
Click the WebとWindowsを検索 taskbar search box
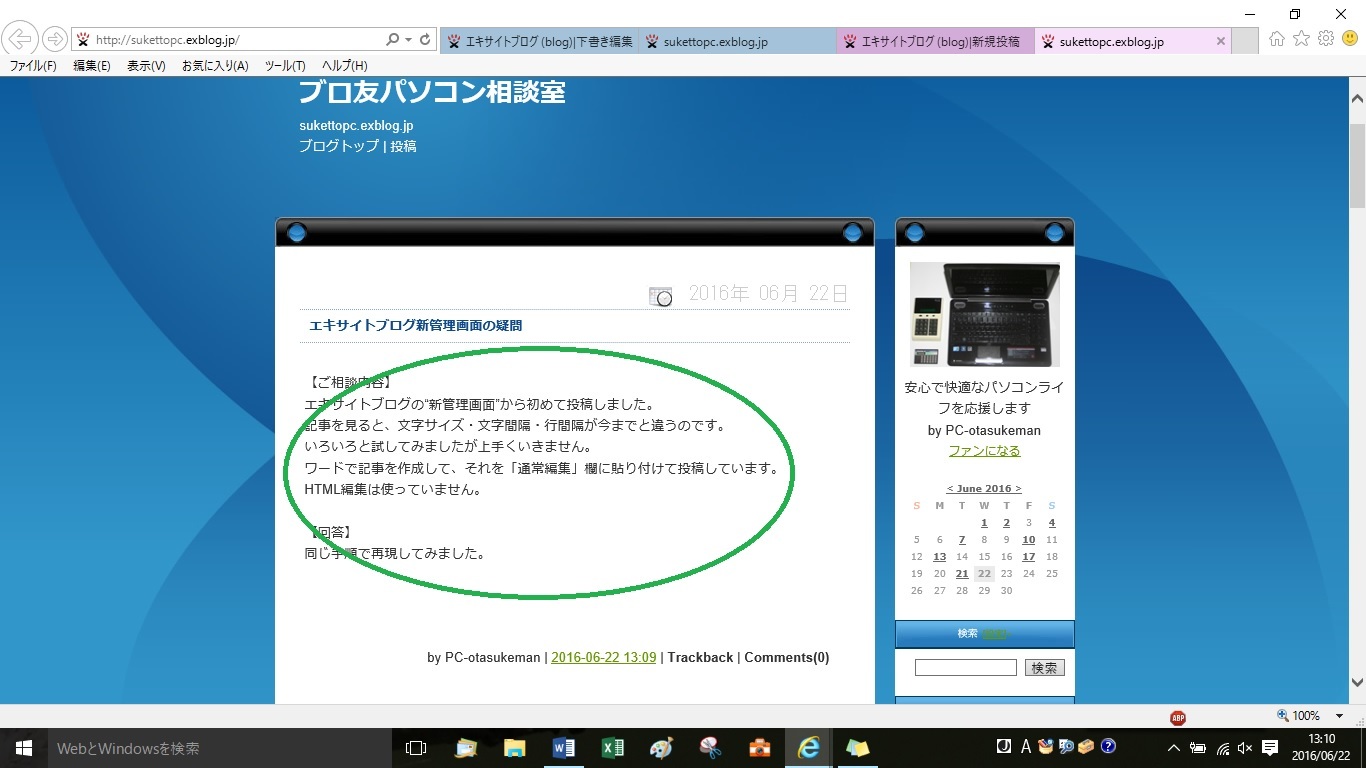tap(219, 748)
